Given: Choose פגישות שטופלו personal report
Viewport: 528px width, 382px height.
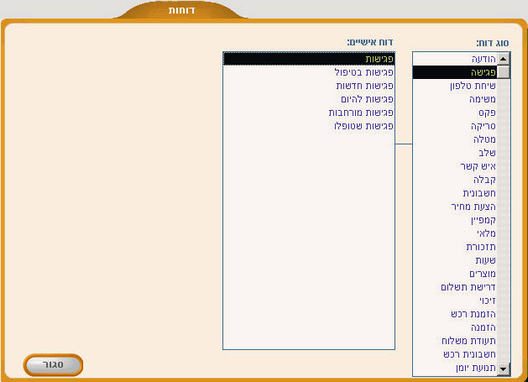Looking at the screenshot, I should [309, 126].
